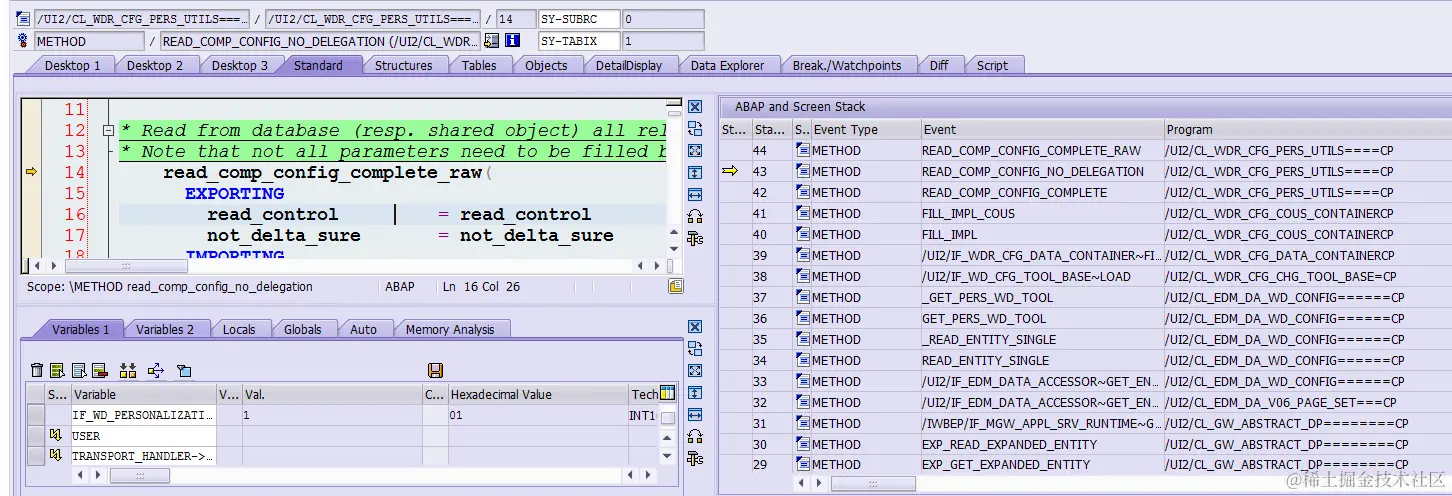
Task: Maximize variables pane vertically
Action: pyautogui.click(x=695, y=393)
